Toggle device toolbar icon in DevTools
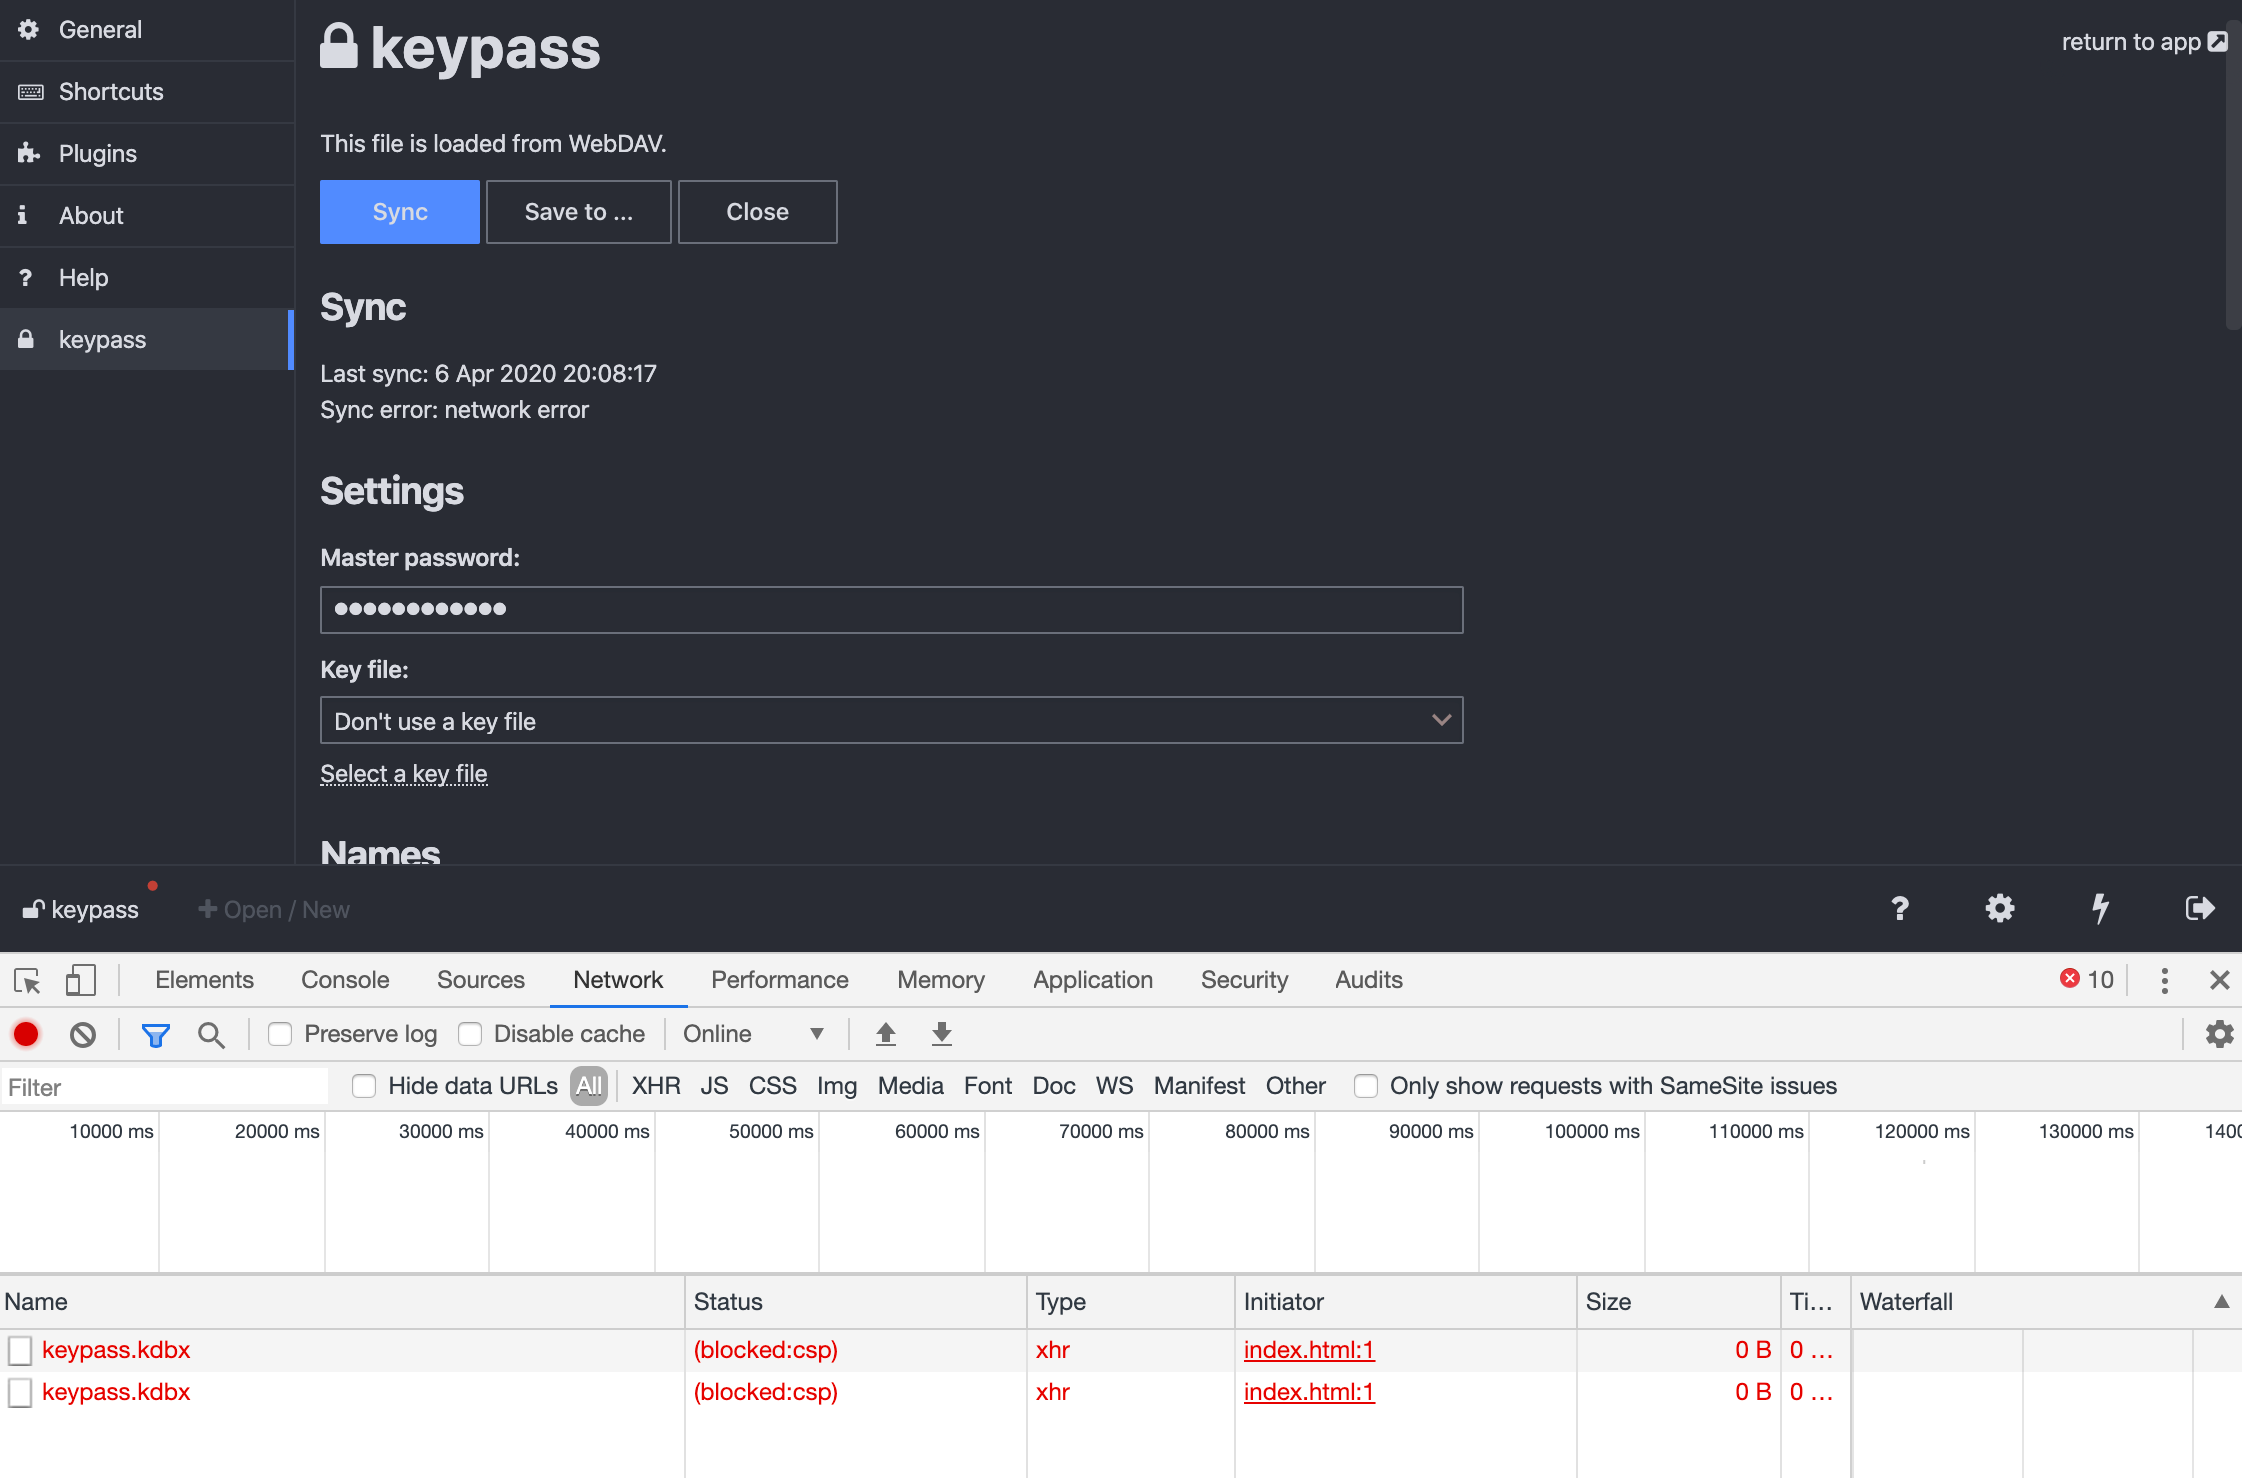This screenshot has width=2242, height=1478. pyautogui.click(x=80, y=980)
